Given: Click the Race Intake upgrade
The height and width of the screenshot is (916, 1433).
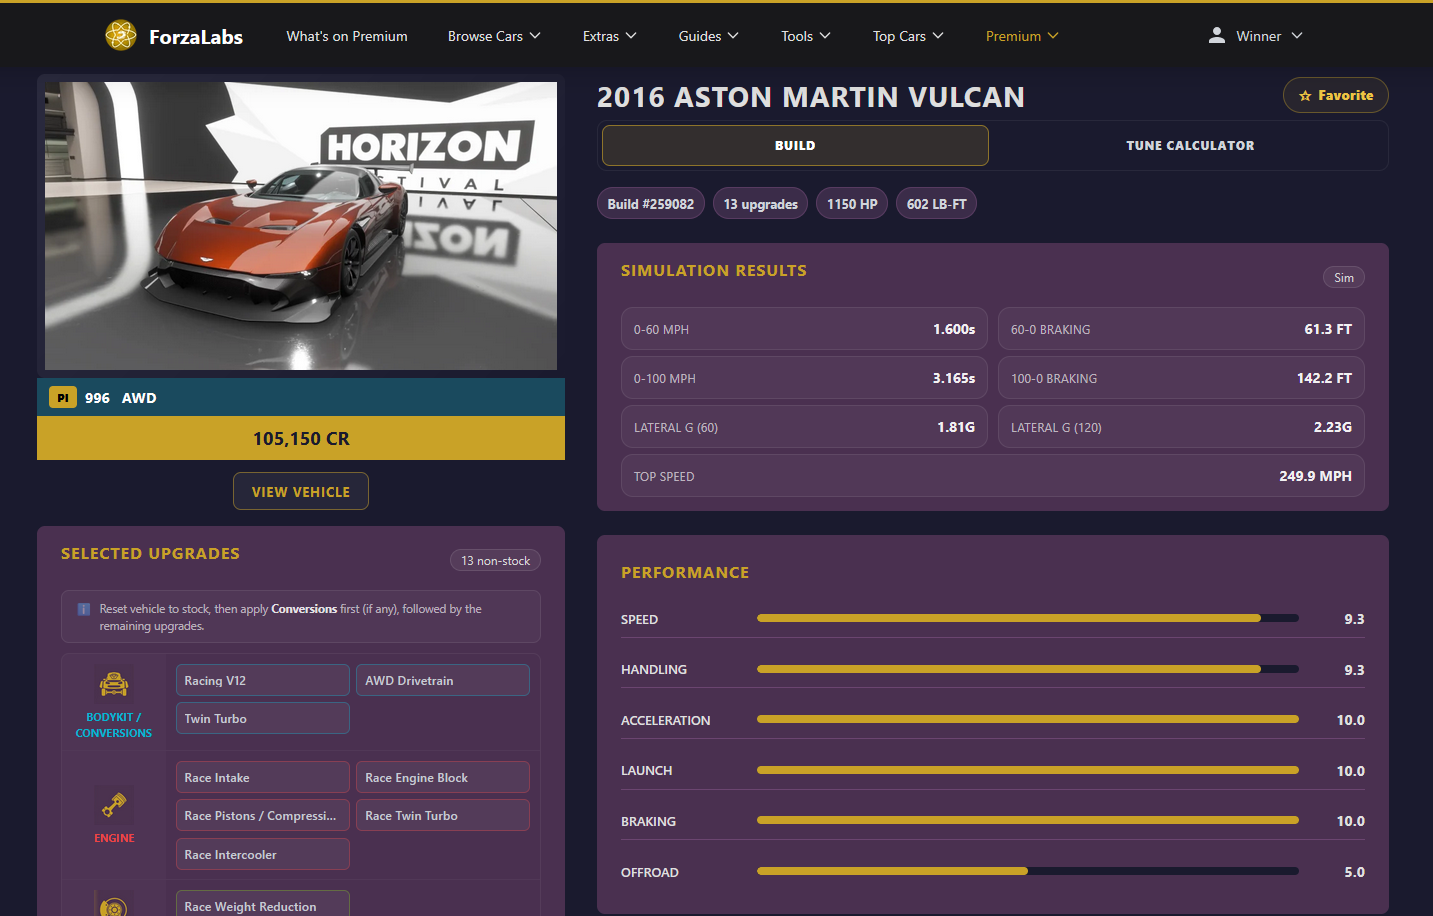Looking at the screenshot, I should (x=263, y=777).
